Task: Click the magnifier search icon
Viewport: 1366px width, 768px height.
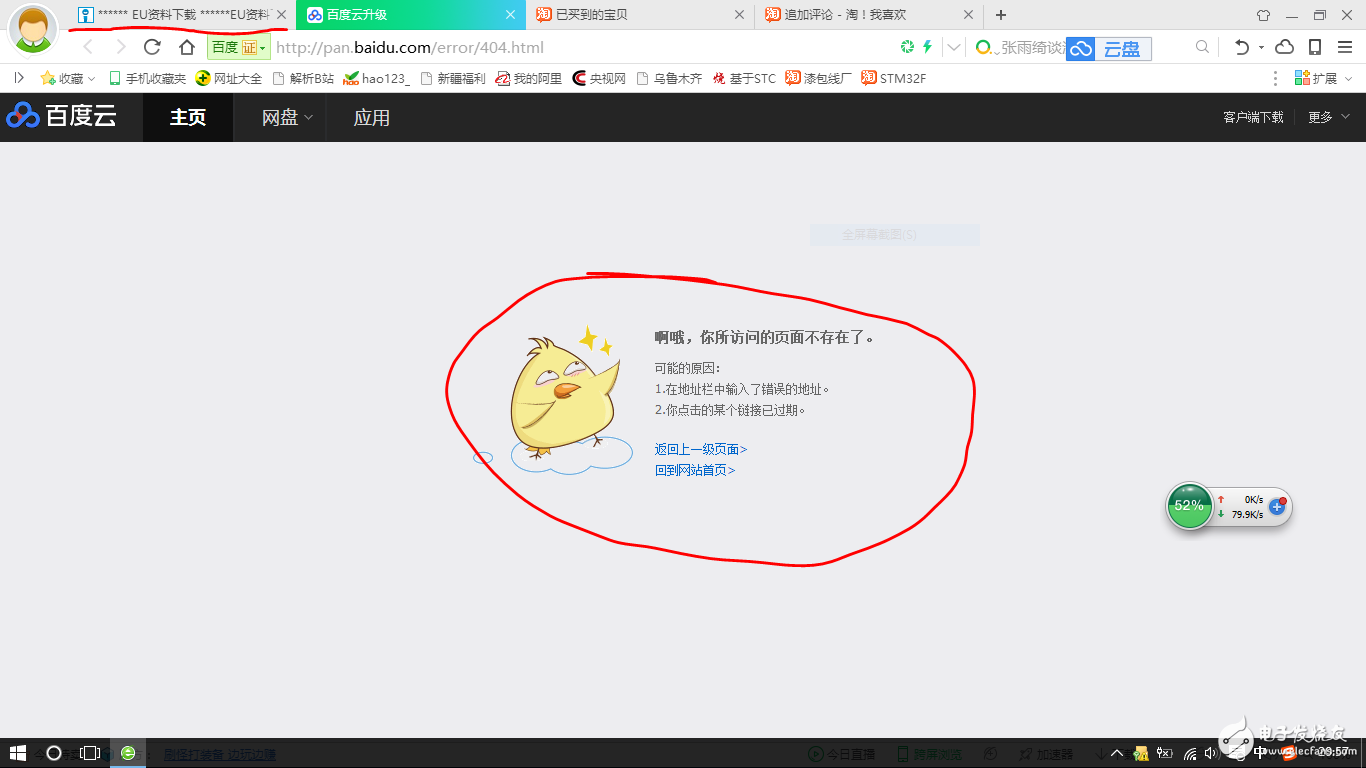Action: [x=1203, y=47]
